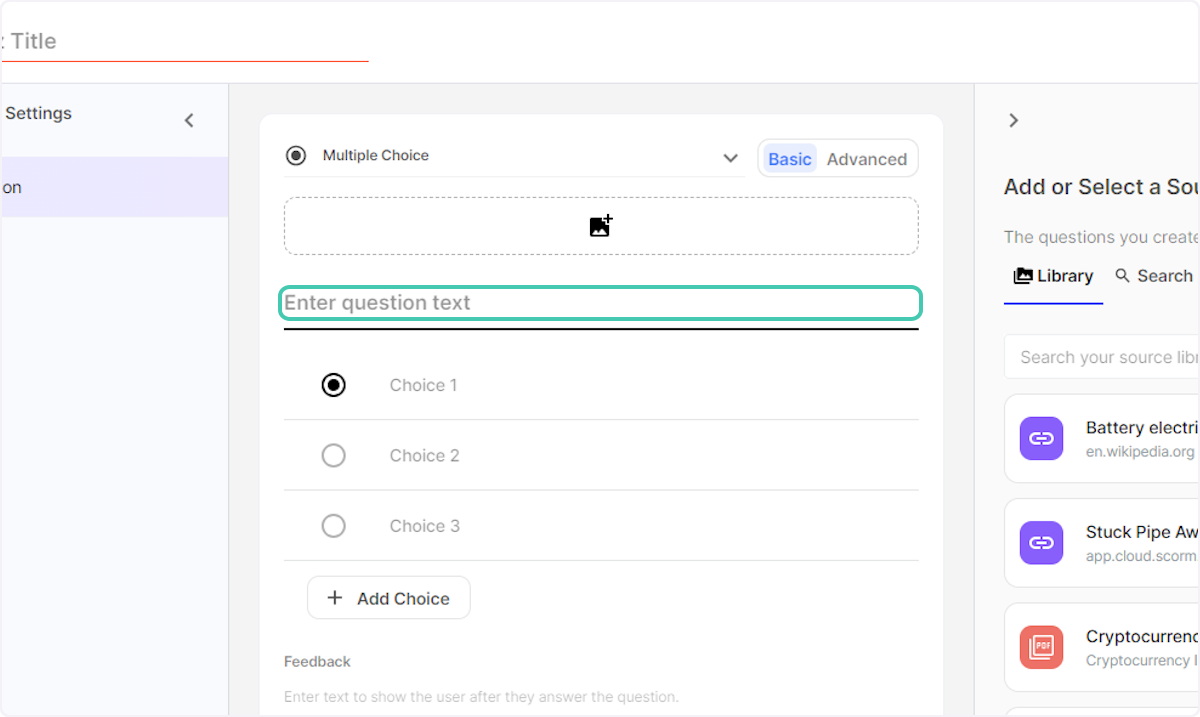Select the Choice 1 radio button
The height and width of the screenshot is (717, 1200).
(x=333, y=385)
